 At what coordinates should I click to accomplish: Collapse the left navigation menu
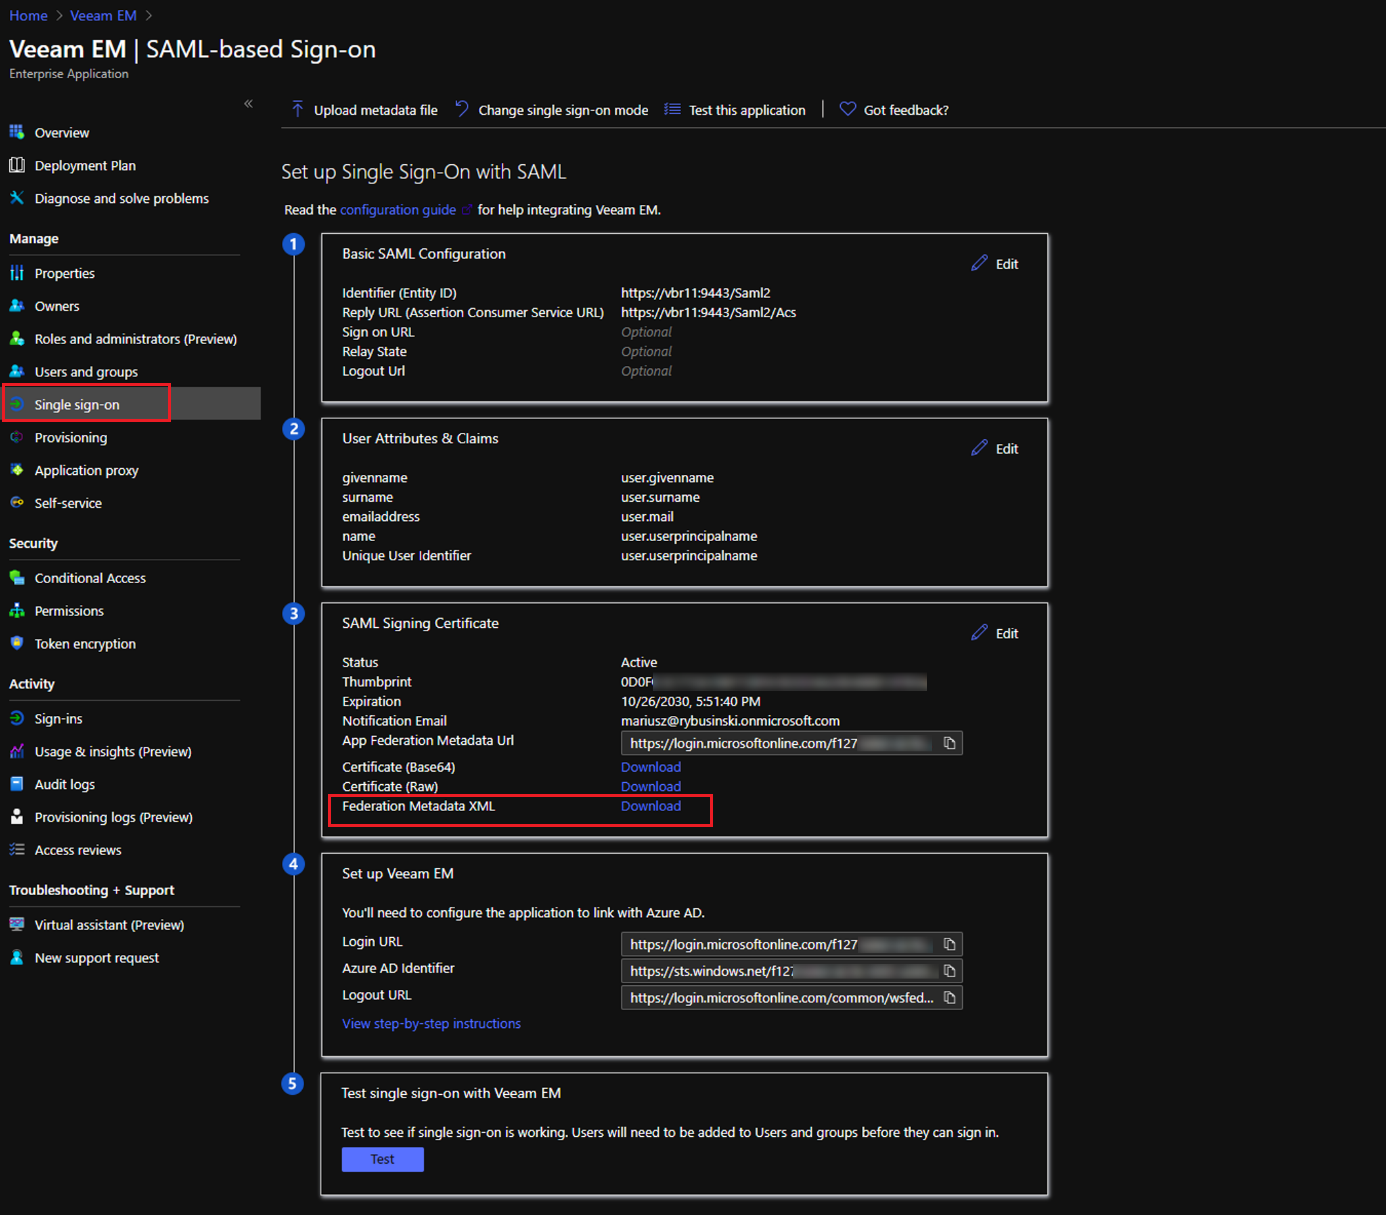click(248, 104)
